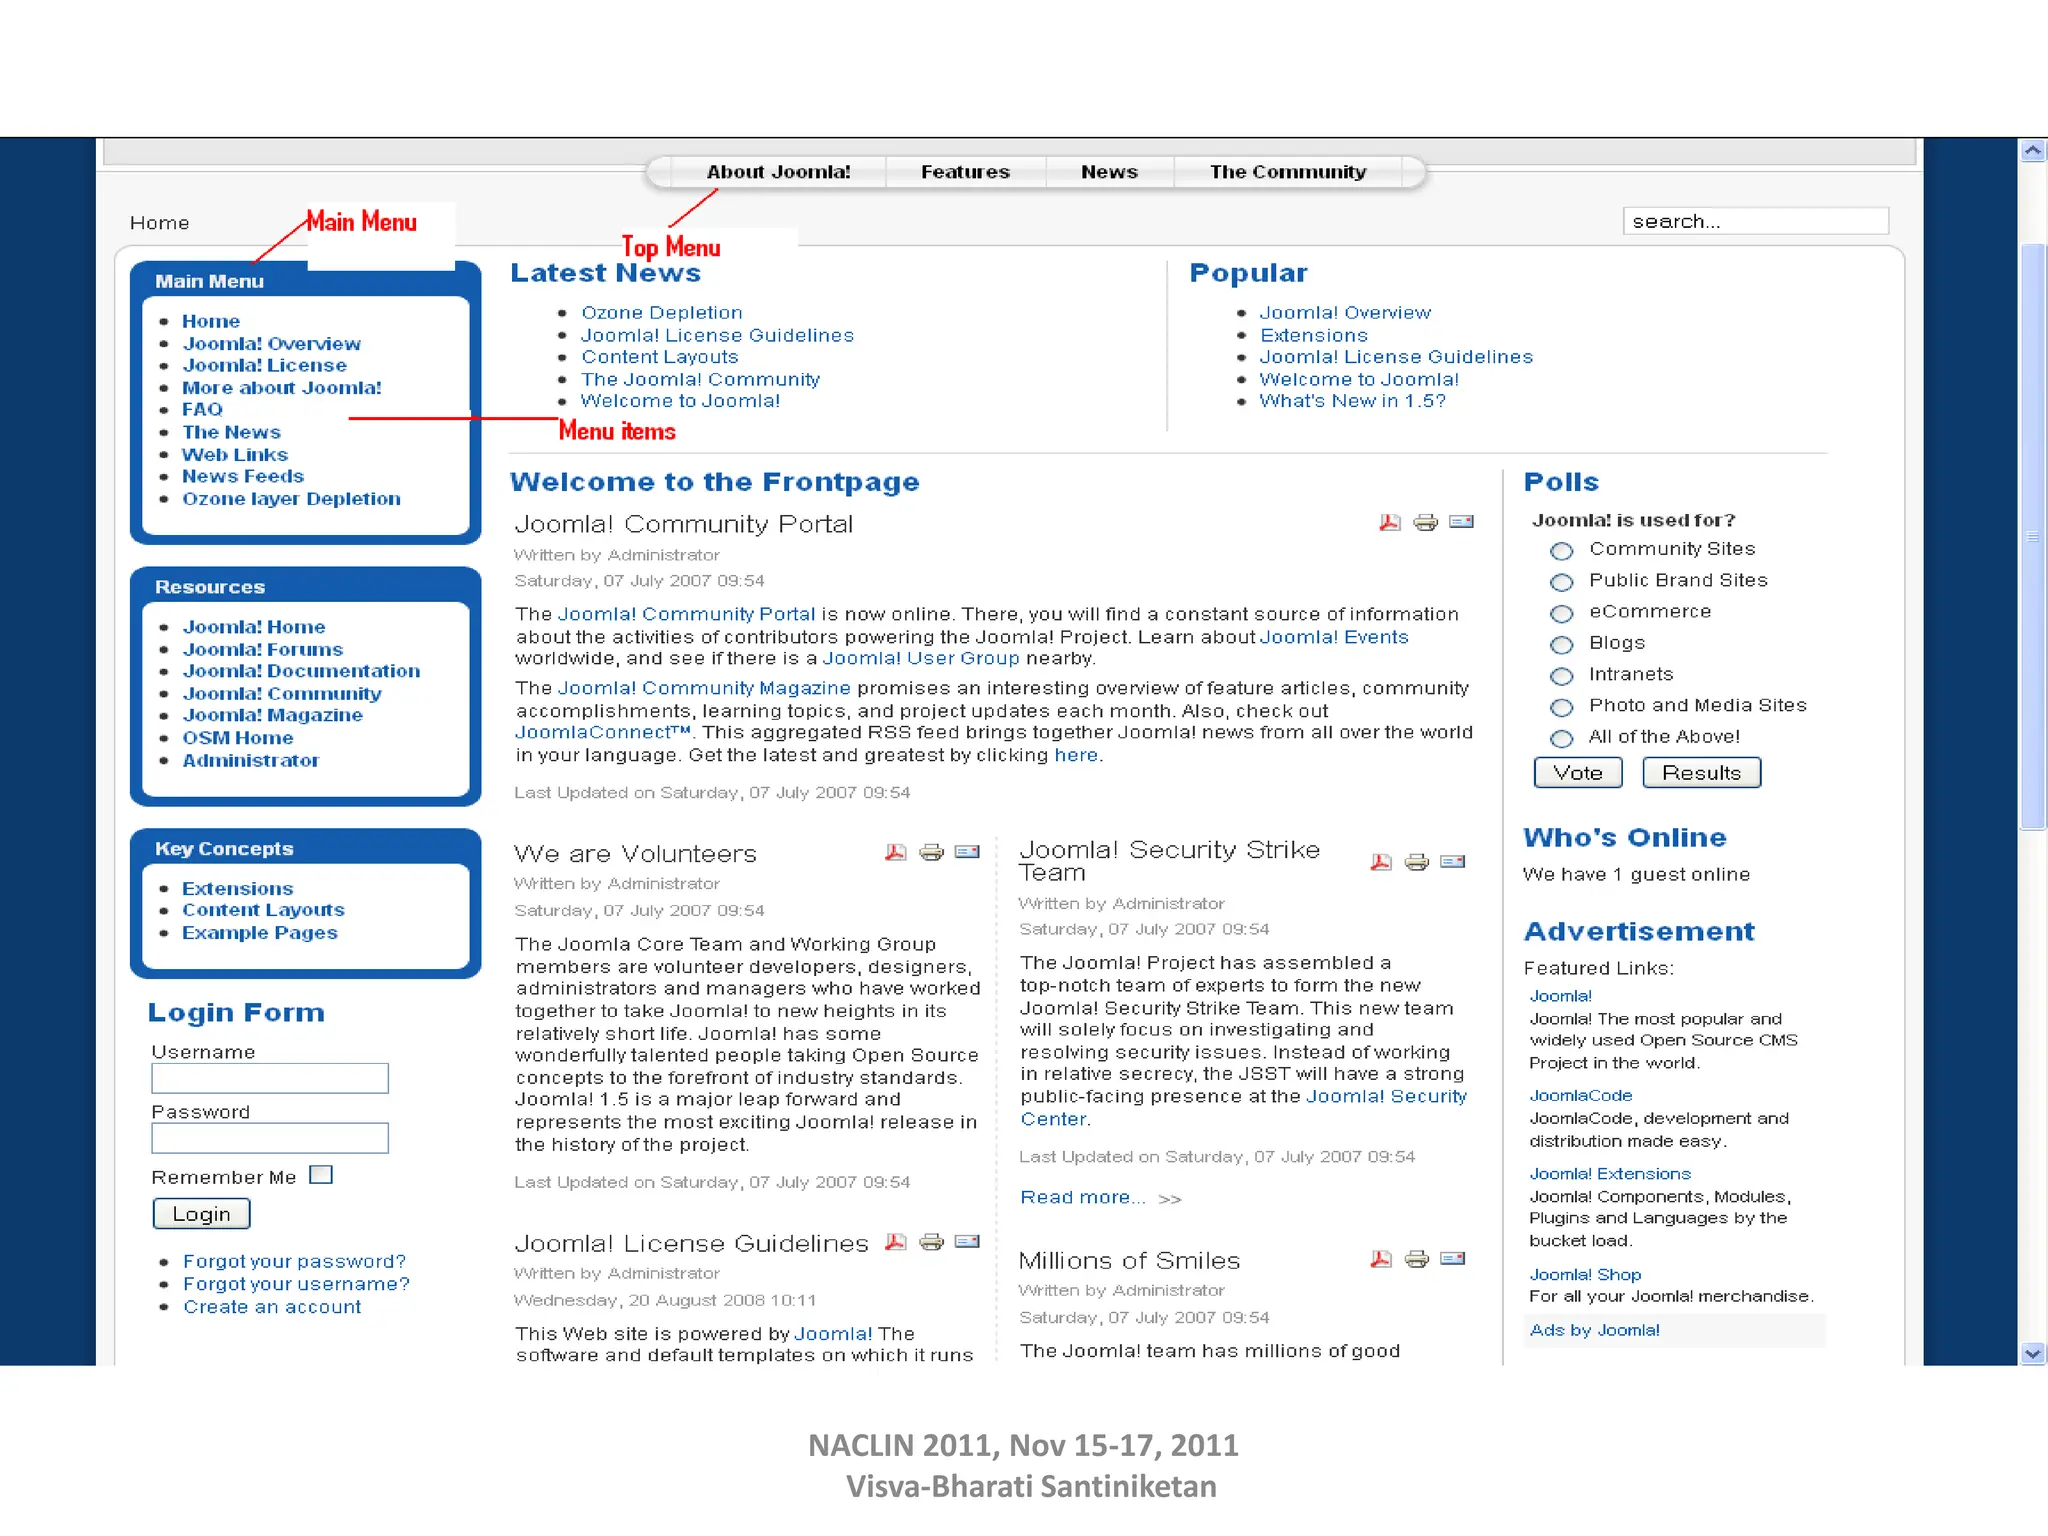Screen dimensions: 2048x1536
Task: Click print icon for Joomla! Community Portal article
Action: tap(1425, 522)
